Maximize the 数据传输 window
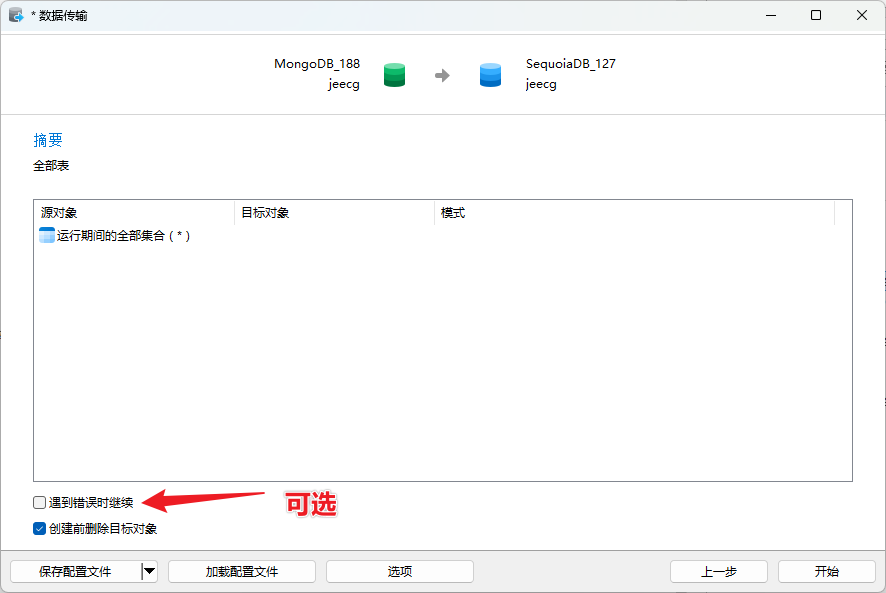The height and width of the screenshot is (593, 886). click(x=816, y=15)
